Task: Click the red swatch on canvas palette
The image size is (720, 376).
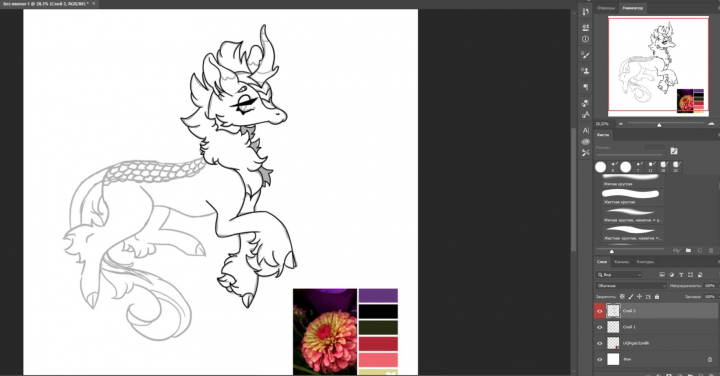Action: 378,343
